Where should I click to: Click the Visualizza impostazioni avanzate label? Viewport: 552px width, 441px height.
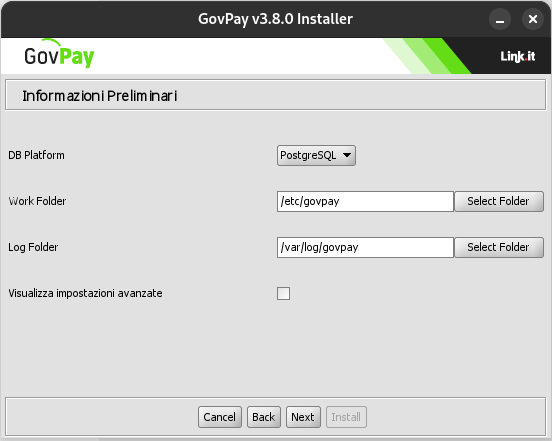(x=85, y=293)
